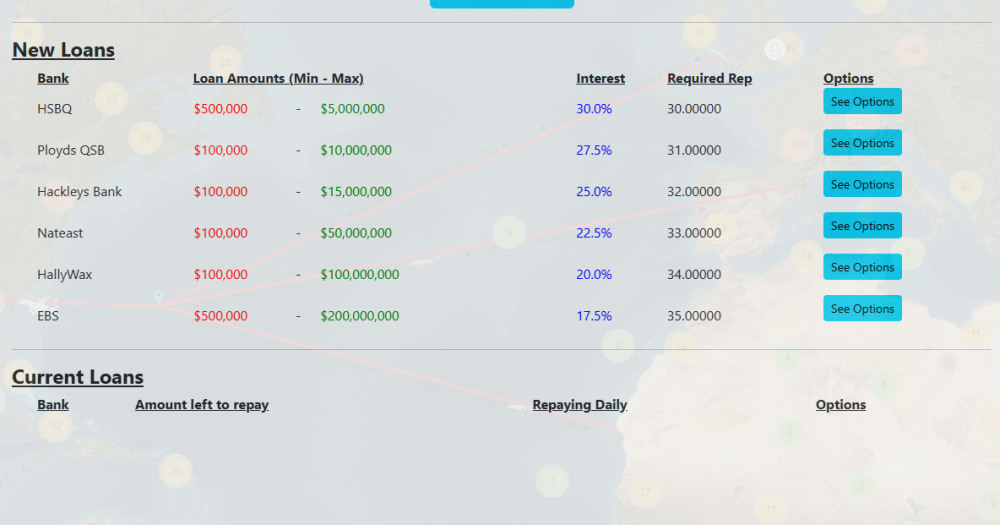1000x525 pixels.
Task: Open See Options for EBS bank
Action: click(x=862, y=309)
